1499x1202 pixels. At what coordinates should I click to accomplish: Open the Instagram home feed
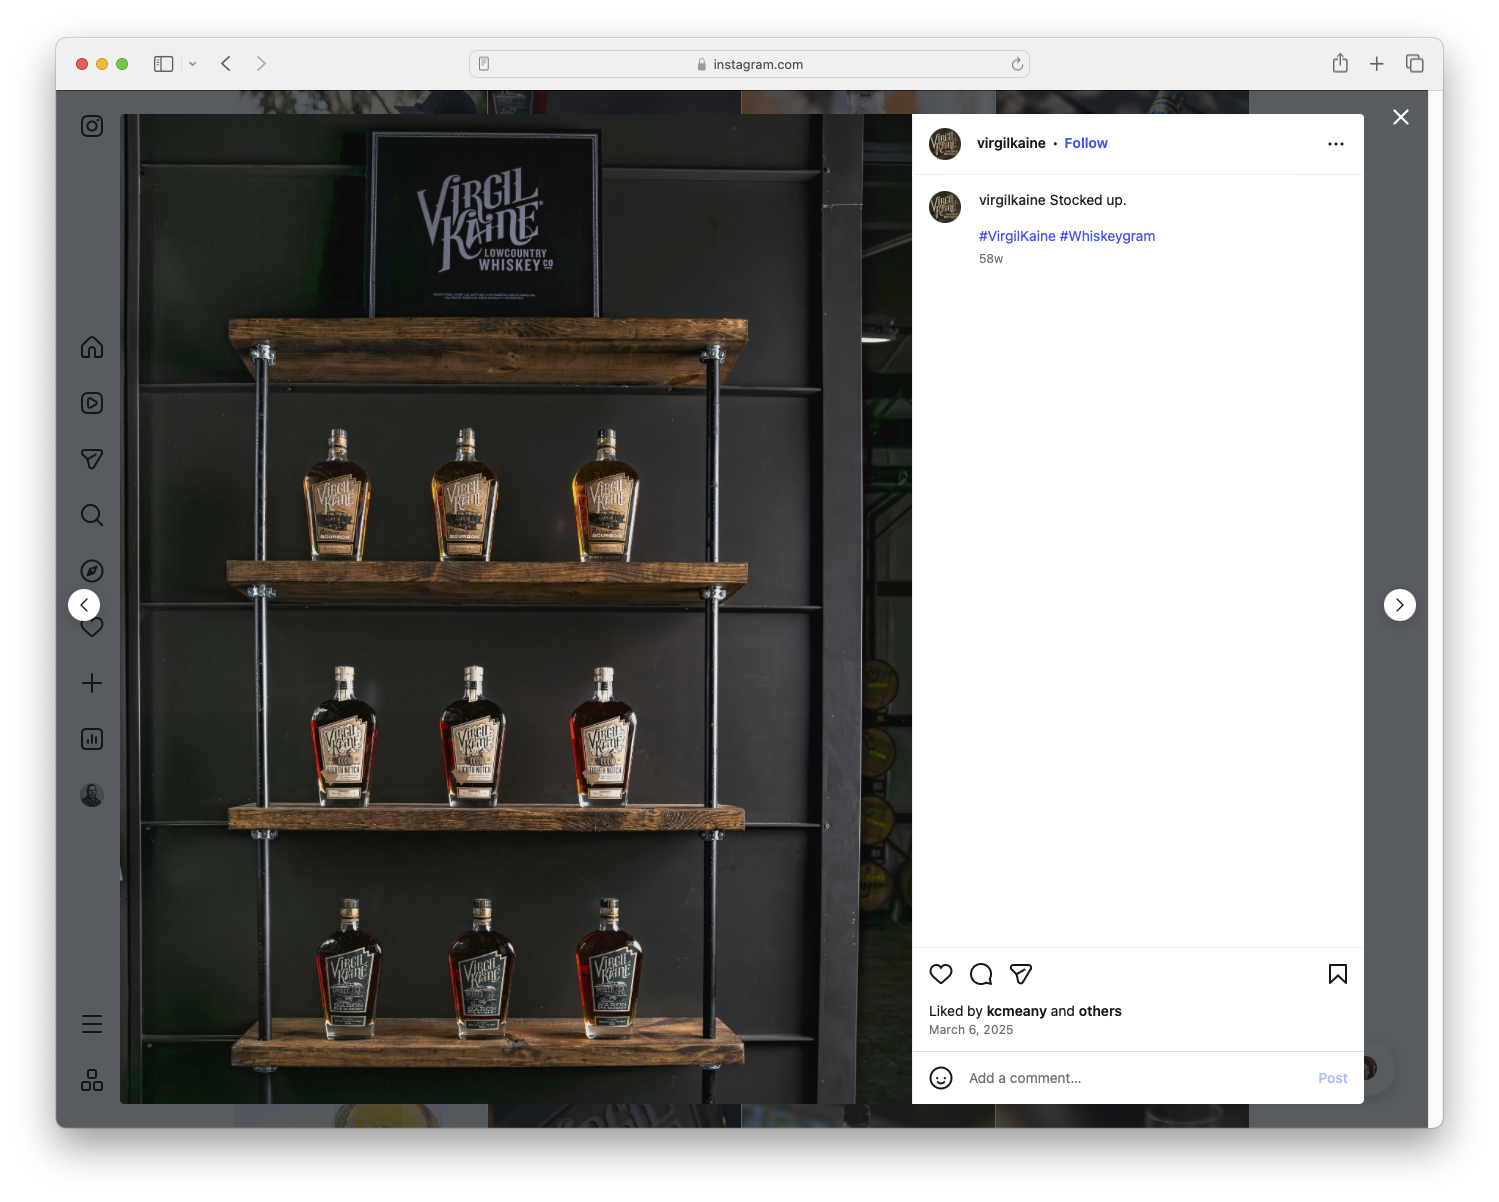click(91, 347)
